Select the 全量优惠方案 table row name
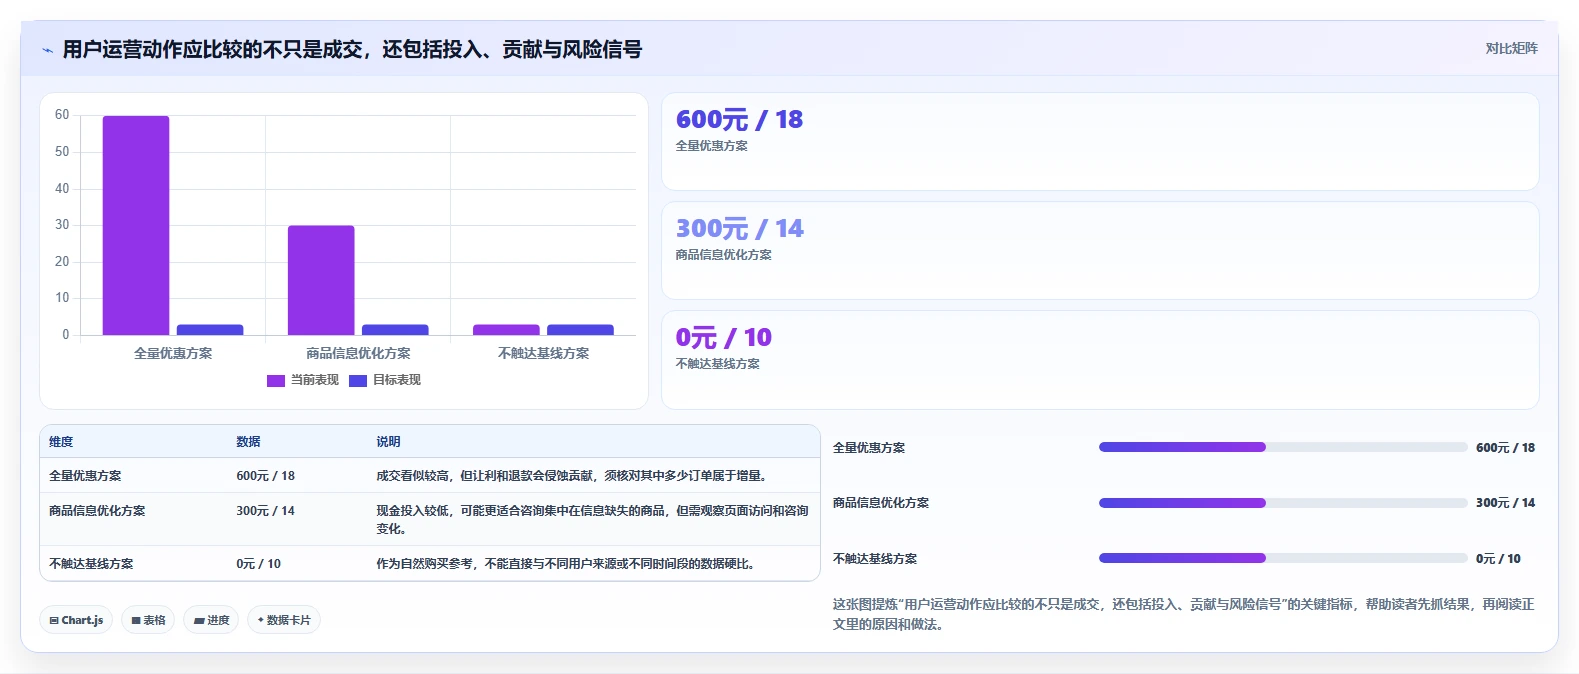This screenshot has height=674, width=1579. coord(85,476)
